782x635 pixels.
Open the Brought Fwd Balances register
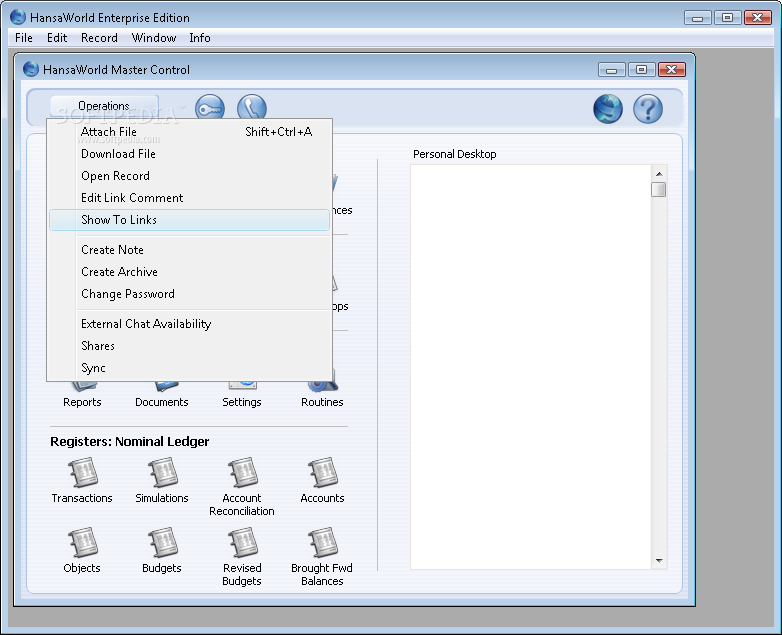coord(323,543)
